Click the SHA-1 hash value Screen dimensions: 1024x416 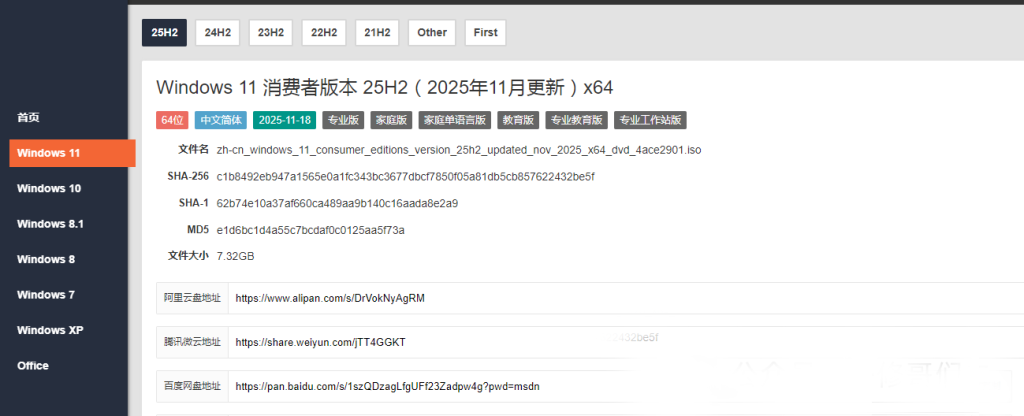[337, 204]
